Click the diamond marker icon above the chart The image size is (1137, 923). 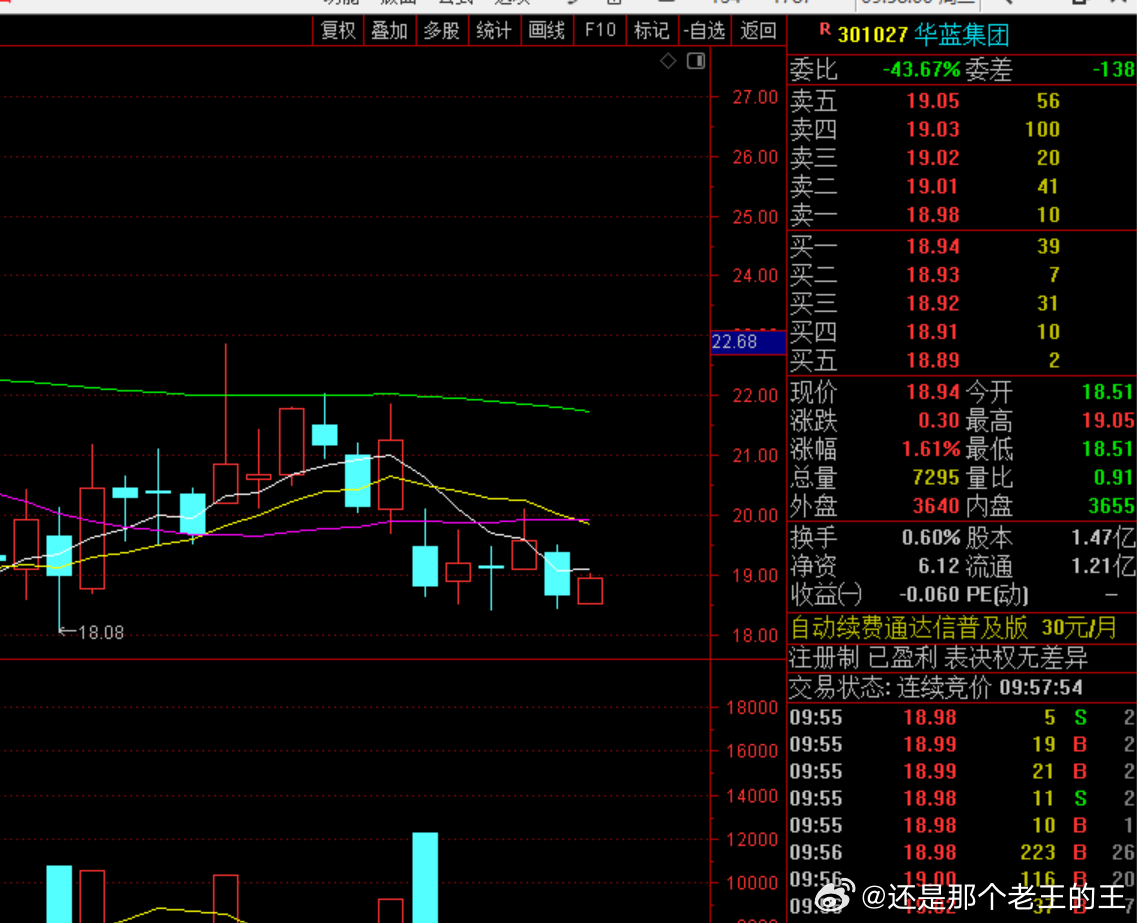coord(668,61)
